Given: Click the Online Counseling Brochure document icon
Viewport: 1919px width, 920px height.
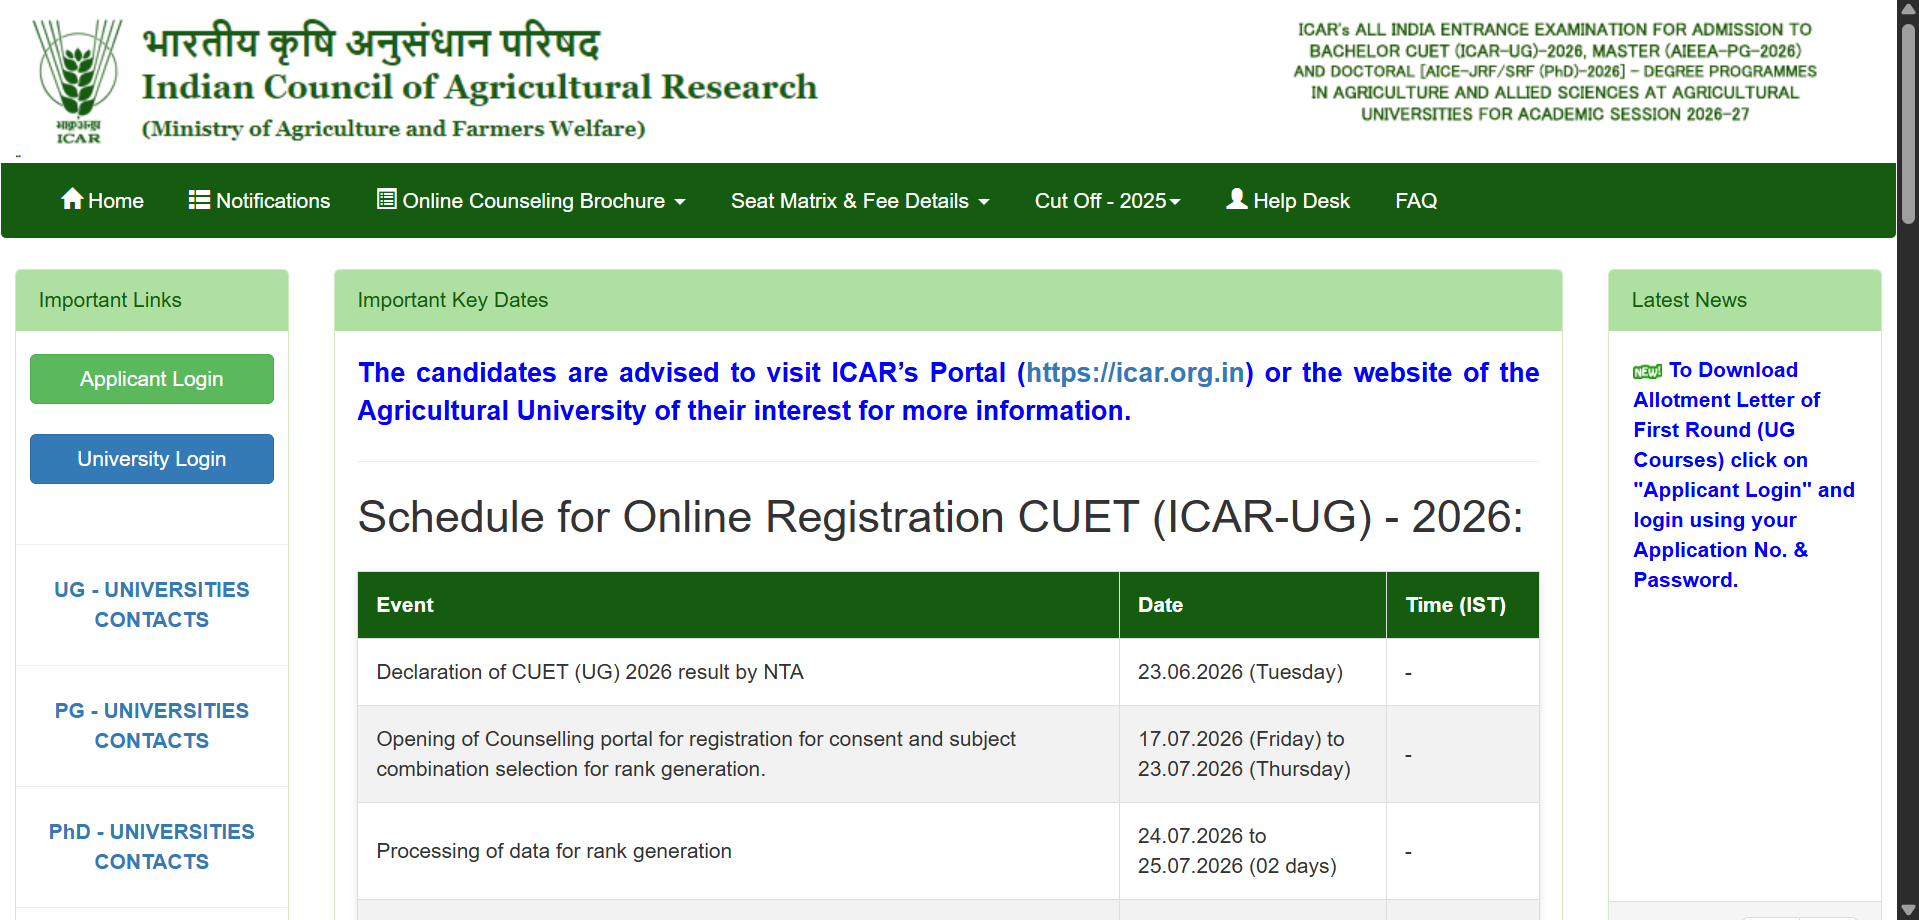Looking at the screenshot, I should [386, 199].
